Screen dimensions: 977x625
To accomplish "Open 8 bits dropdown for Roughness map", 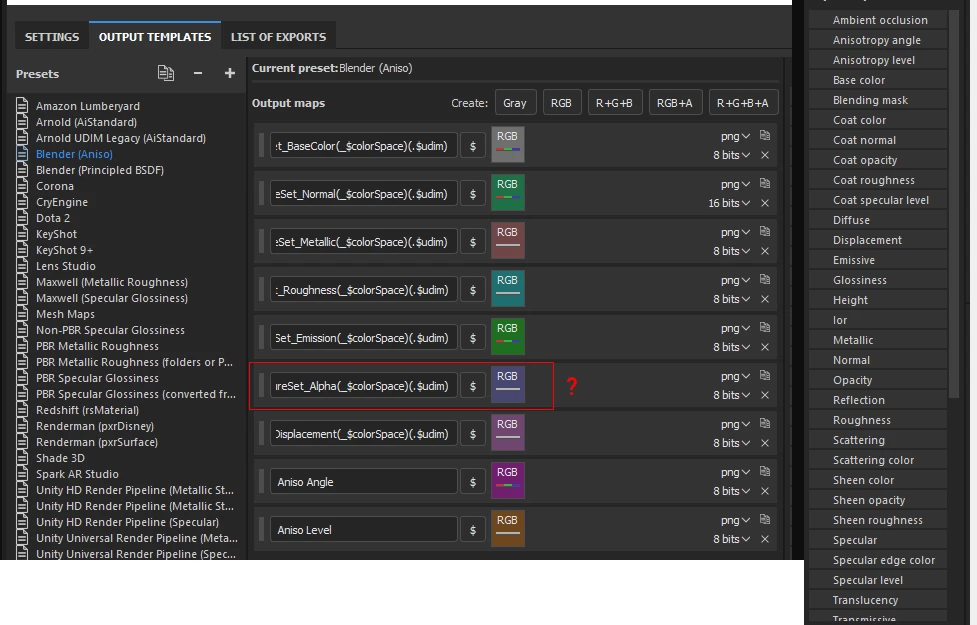I will 732,299.
